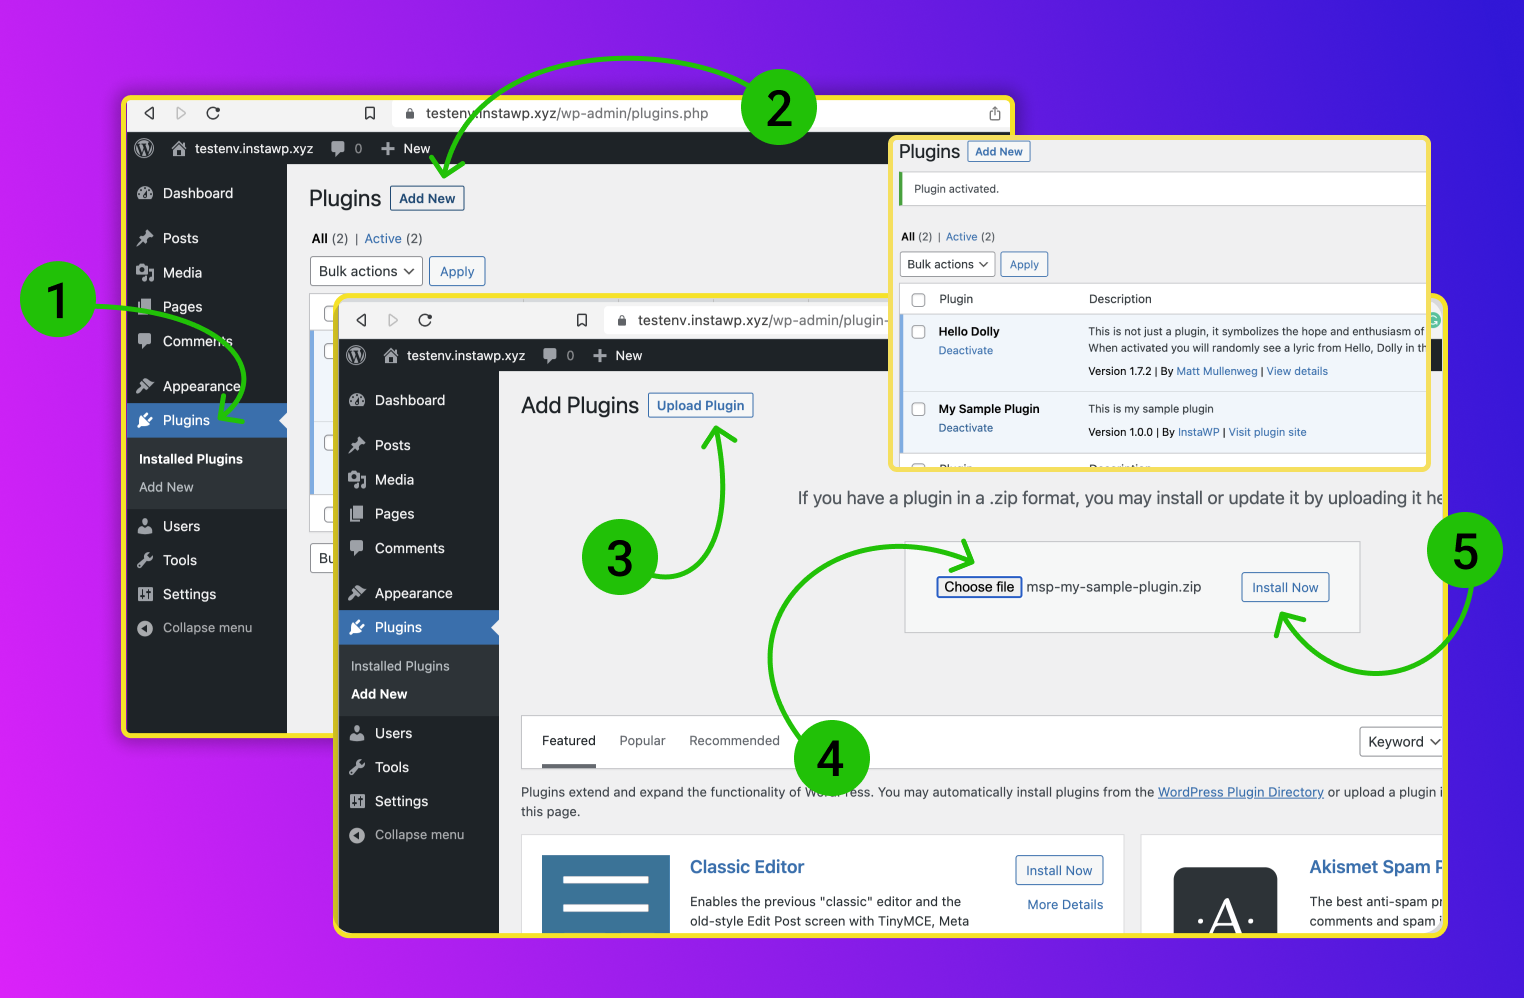Tick the Hello Dolly plugin checkbox

click(x=918, y=332)
